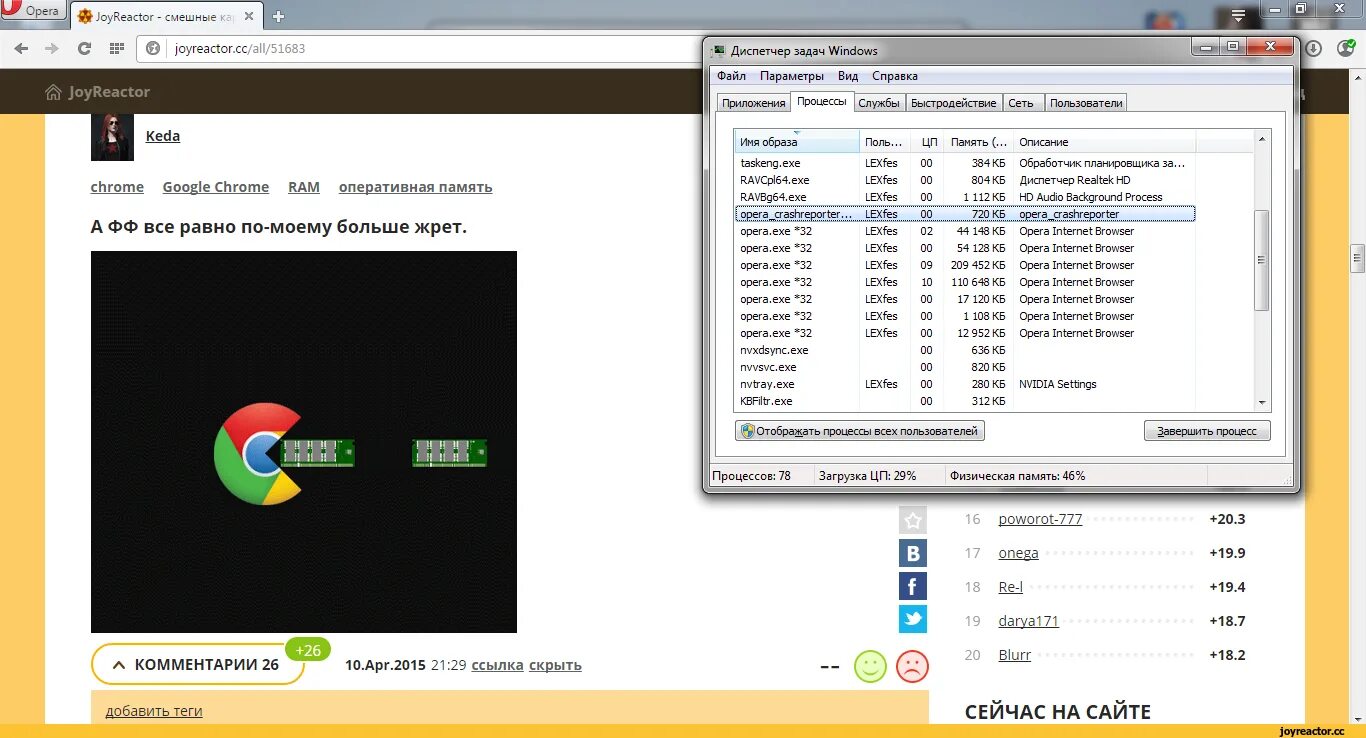Open the tab list menu icon

pyautogui.click(x=1239, y=14)
